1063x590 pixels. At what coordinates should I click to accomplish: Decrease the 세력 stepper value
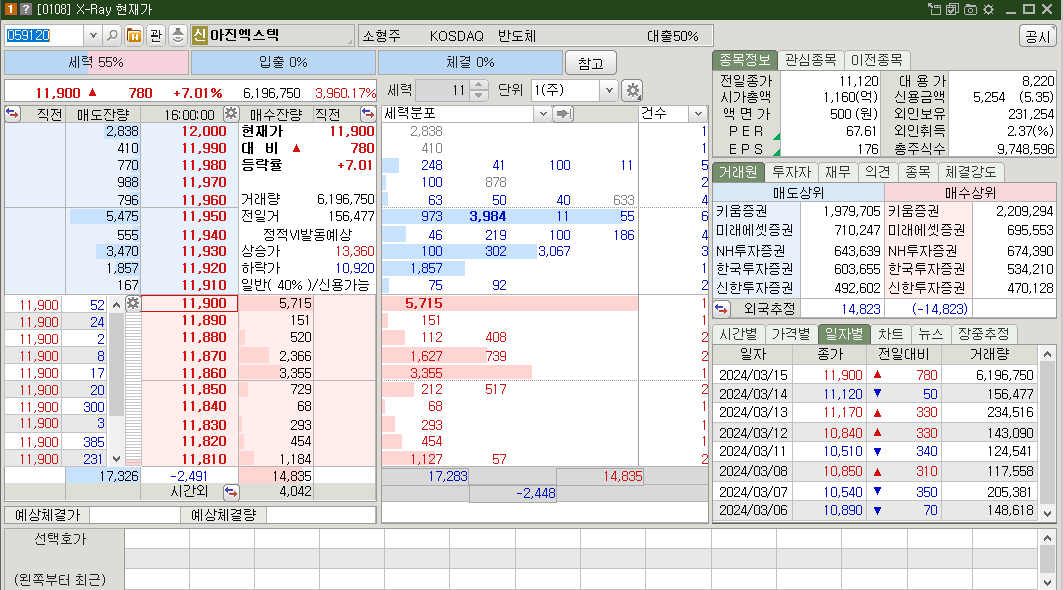click(478, 95)
